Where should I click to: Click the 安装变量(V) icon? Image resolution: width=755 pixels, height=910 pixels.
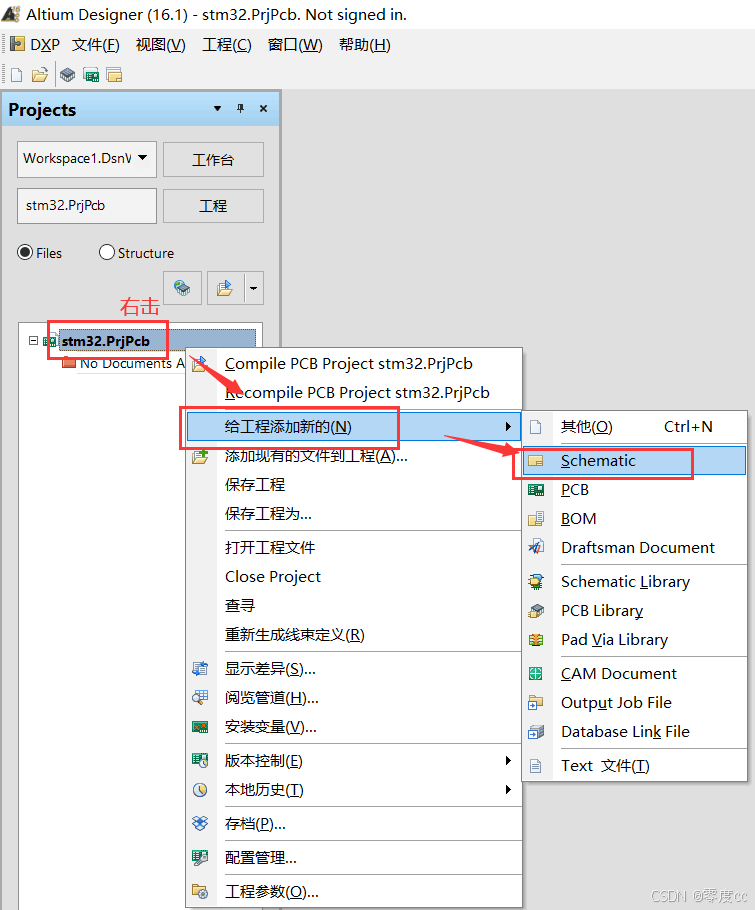[x=200, y=727]
